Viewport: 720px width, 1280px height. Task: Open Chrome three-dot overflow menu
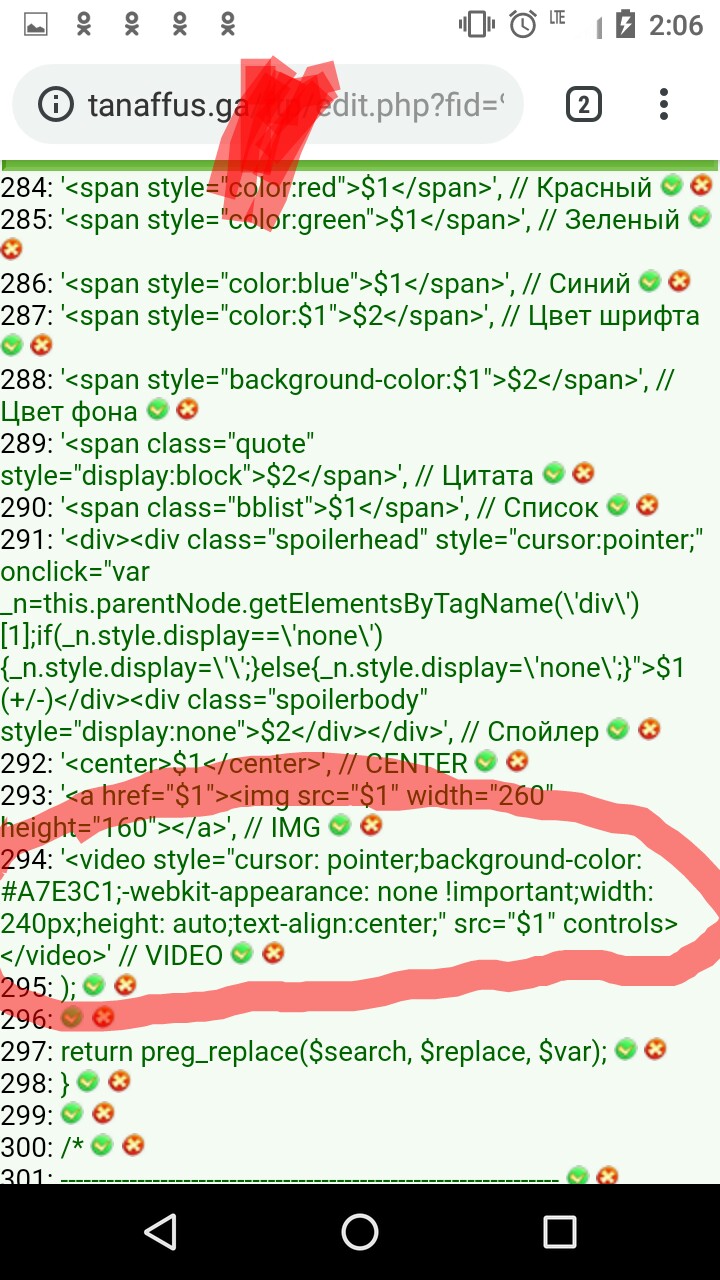[x=664, y=104]
